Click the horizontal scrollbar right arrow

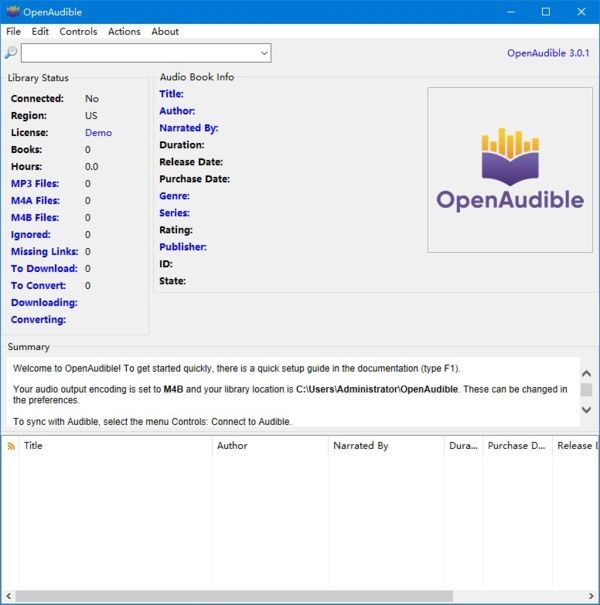click(x=592, y=596)
